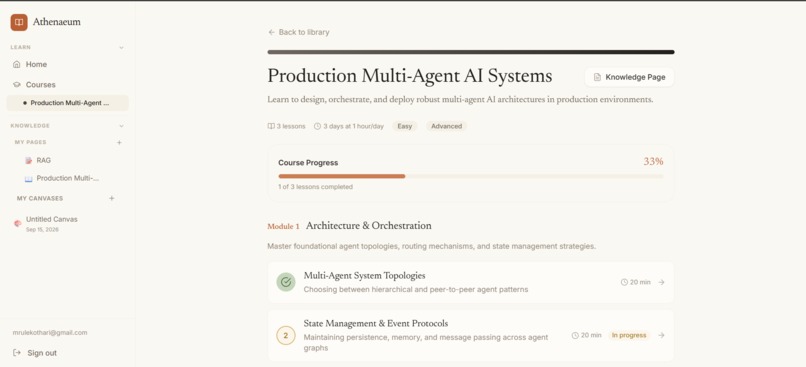The image size is (806, 367).
Task: Click the Untitled Canvas palette icon
Action: [x=17, y=223]
